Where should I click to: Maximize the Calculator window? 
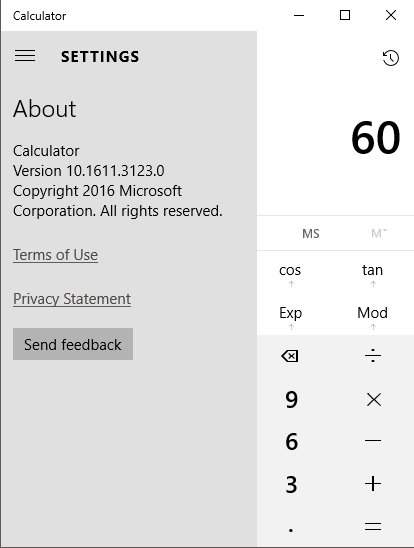point(345,15)
